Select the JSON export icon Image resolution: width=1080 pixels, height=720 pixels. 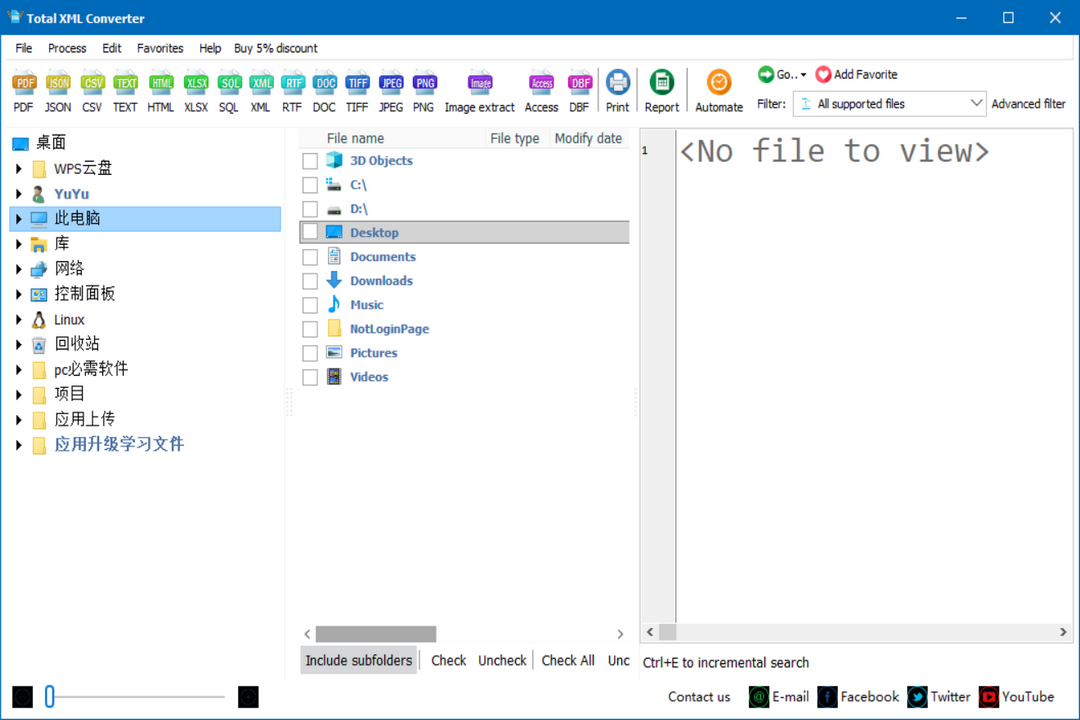58,84
